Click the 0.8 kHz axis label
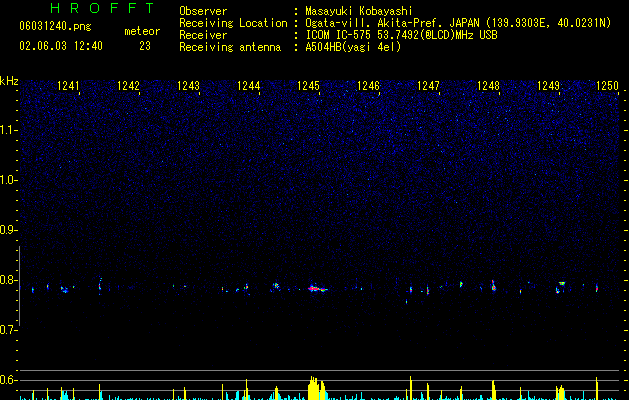The image size is (629, 400). pos(8,280)
